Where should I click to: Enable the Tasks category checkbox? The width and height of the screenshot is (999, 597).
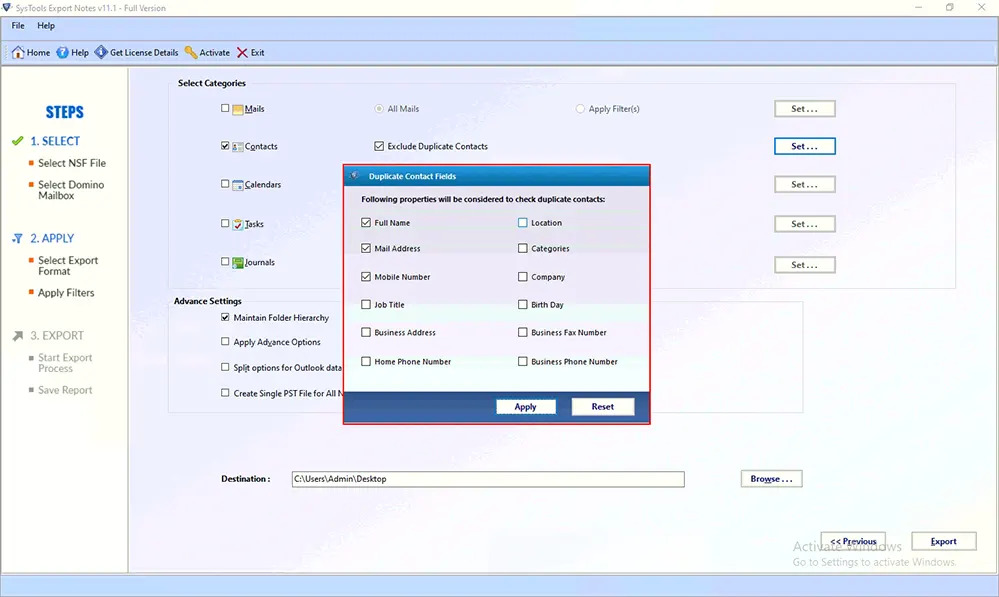point(225,223)
